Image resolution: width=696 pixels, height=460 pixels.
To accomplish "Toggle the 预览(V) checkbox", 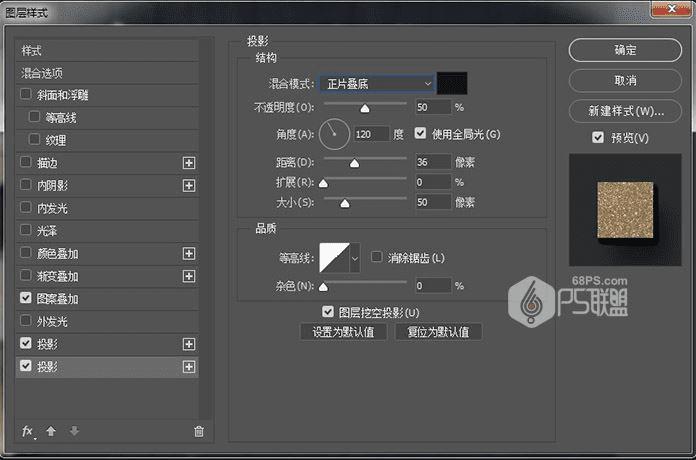I will (598, 137).
